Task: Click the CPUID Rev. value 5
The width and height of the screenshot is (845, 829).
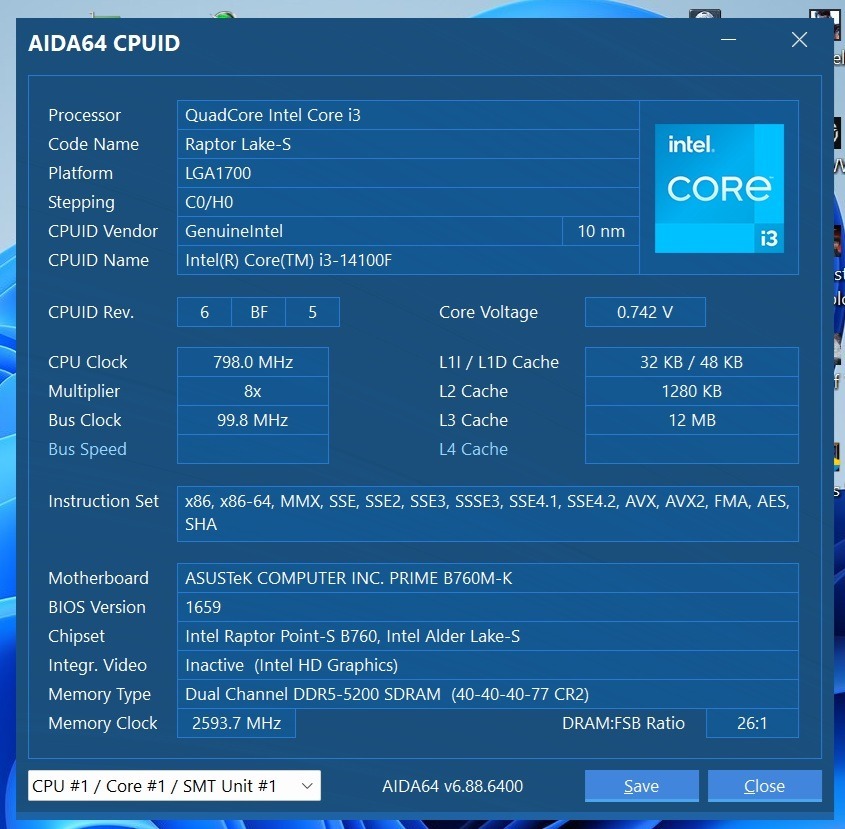Action: coord(313,312)
